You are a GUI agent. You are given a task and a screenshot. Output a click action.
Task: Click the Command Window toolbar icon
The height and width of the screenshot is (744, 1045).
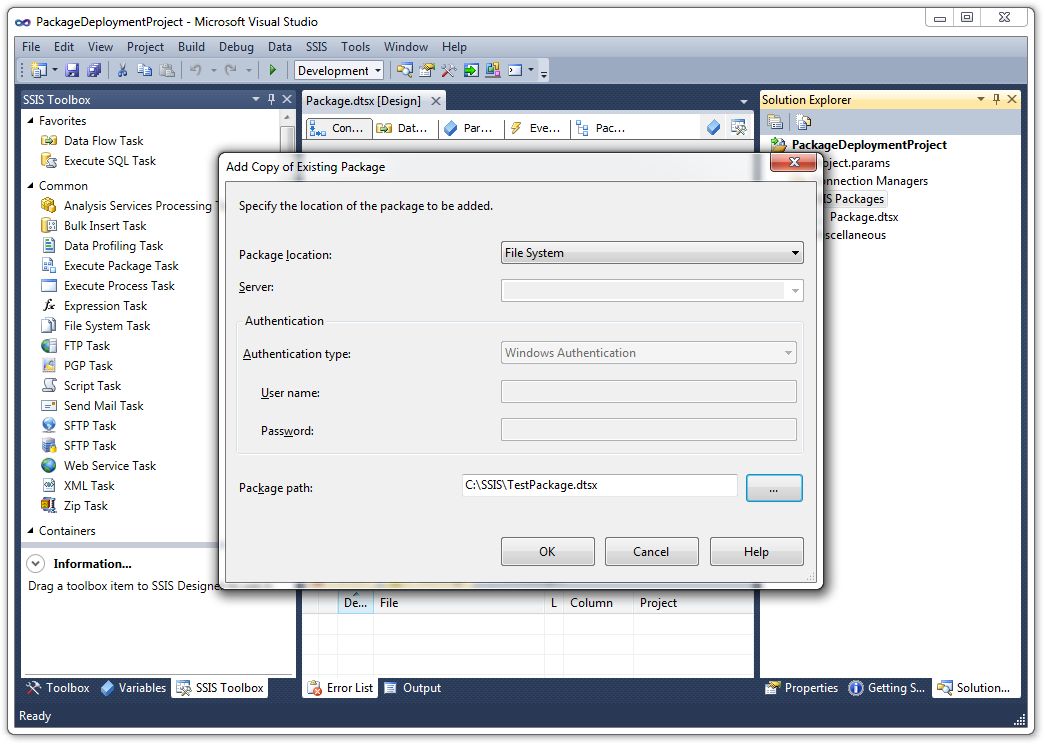(x=515, y=70)
